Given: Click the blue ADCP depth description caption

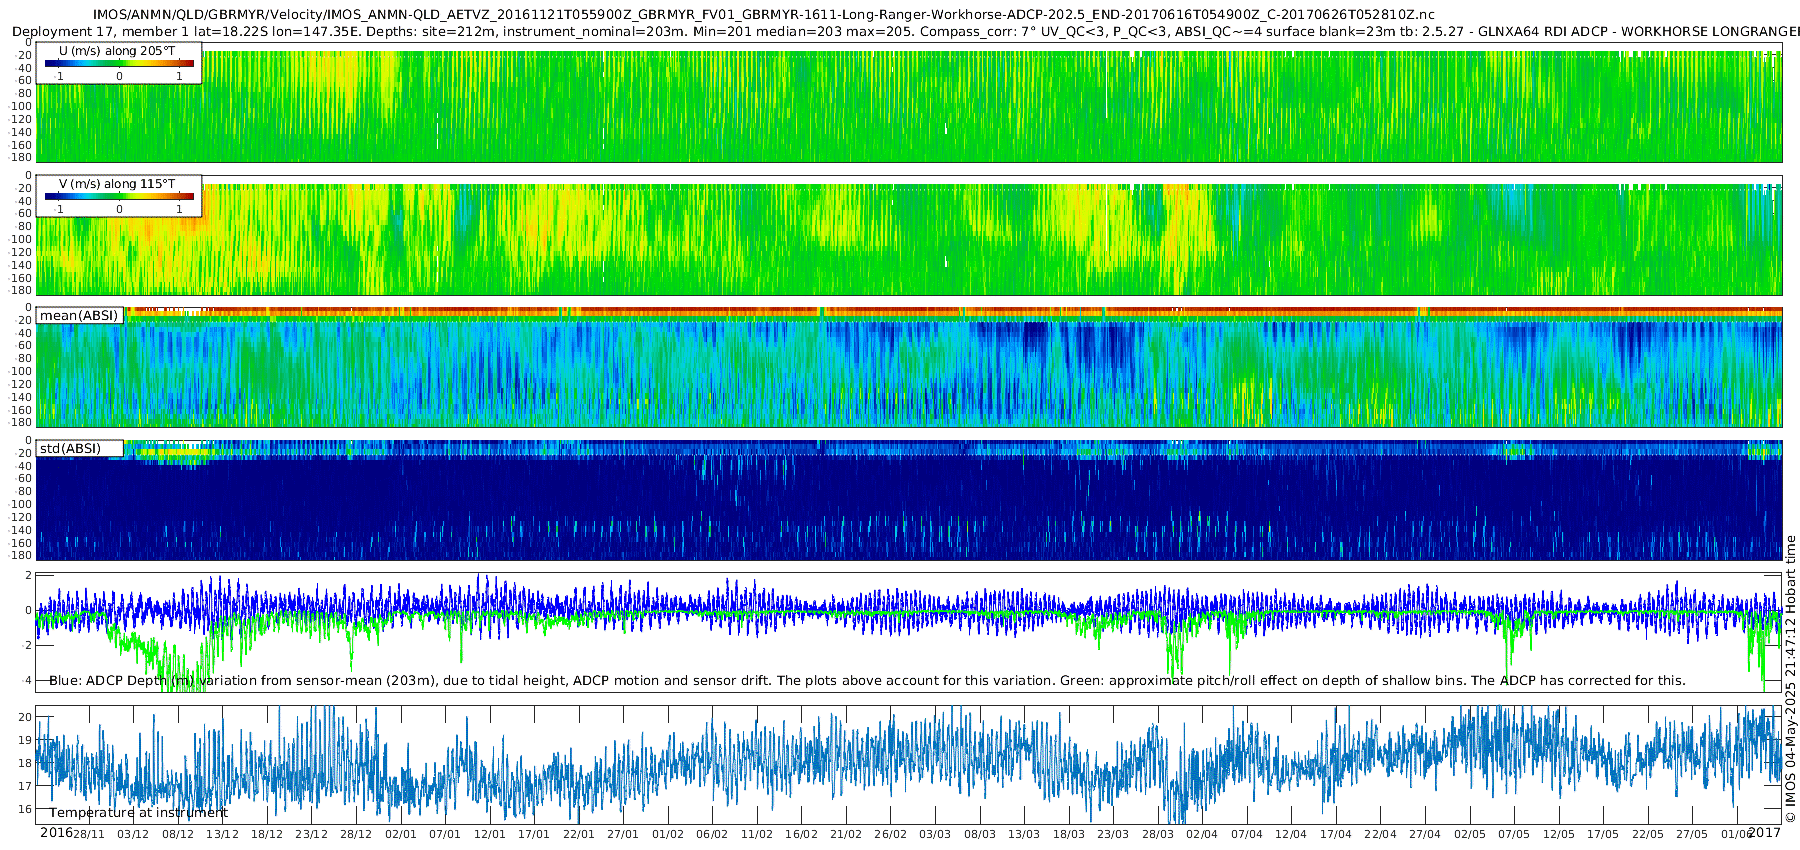Looking at the screenshot, I should (867, 680).
